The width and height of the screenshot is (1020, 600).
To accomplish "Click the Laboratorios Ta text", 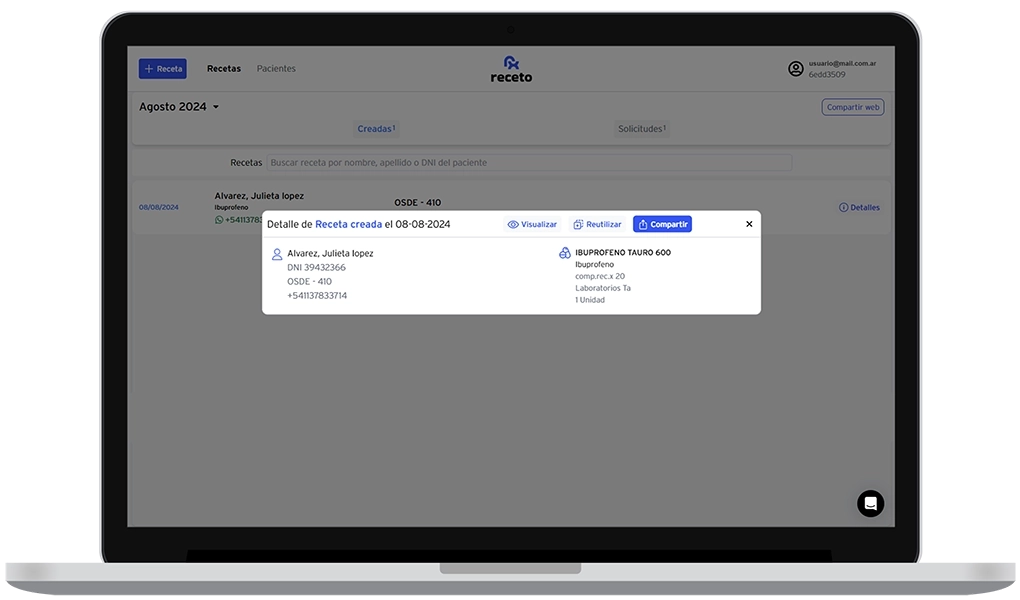I will pos(603,288).
